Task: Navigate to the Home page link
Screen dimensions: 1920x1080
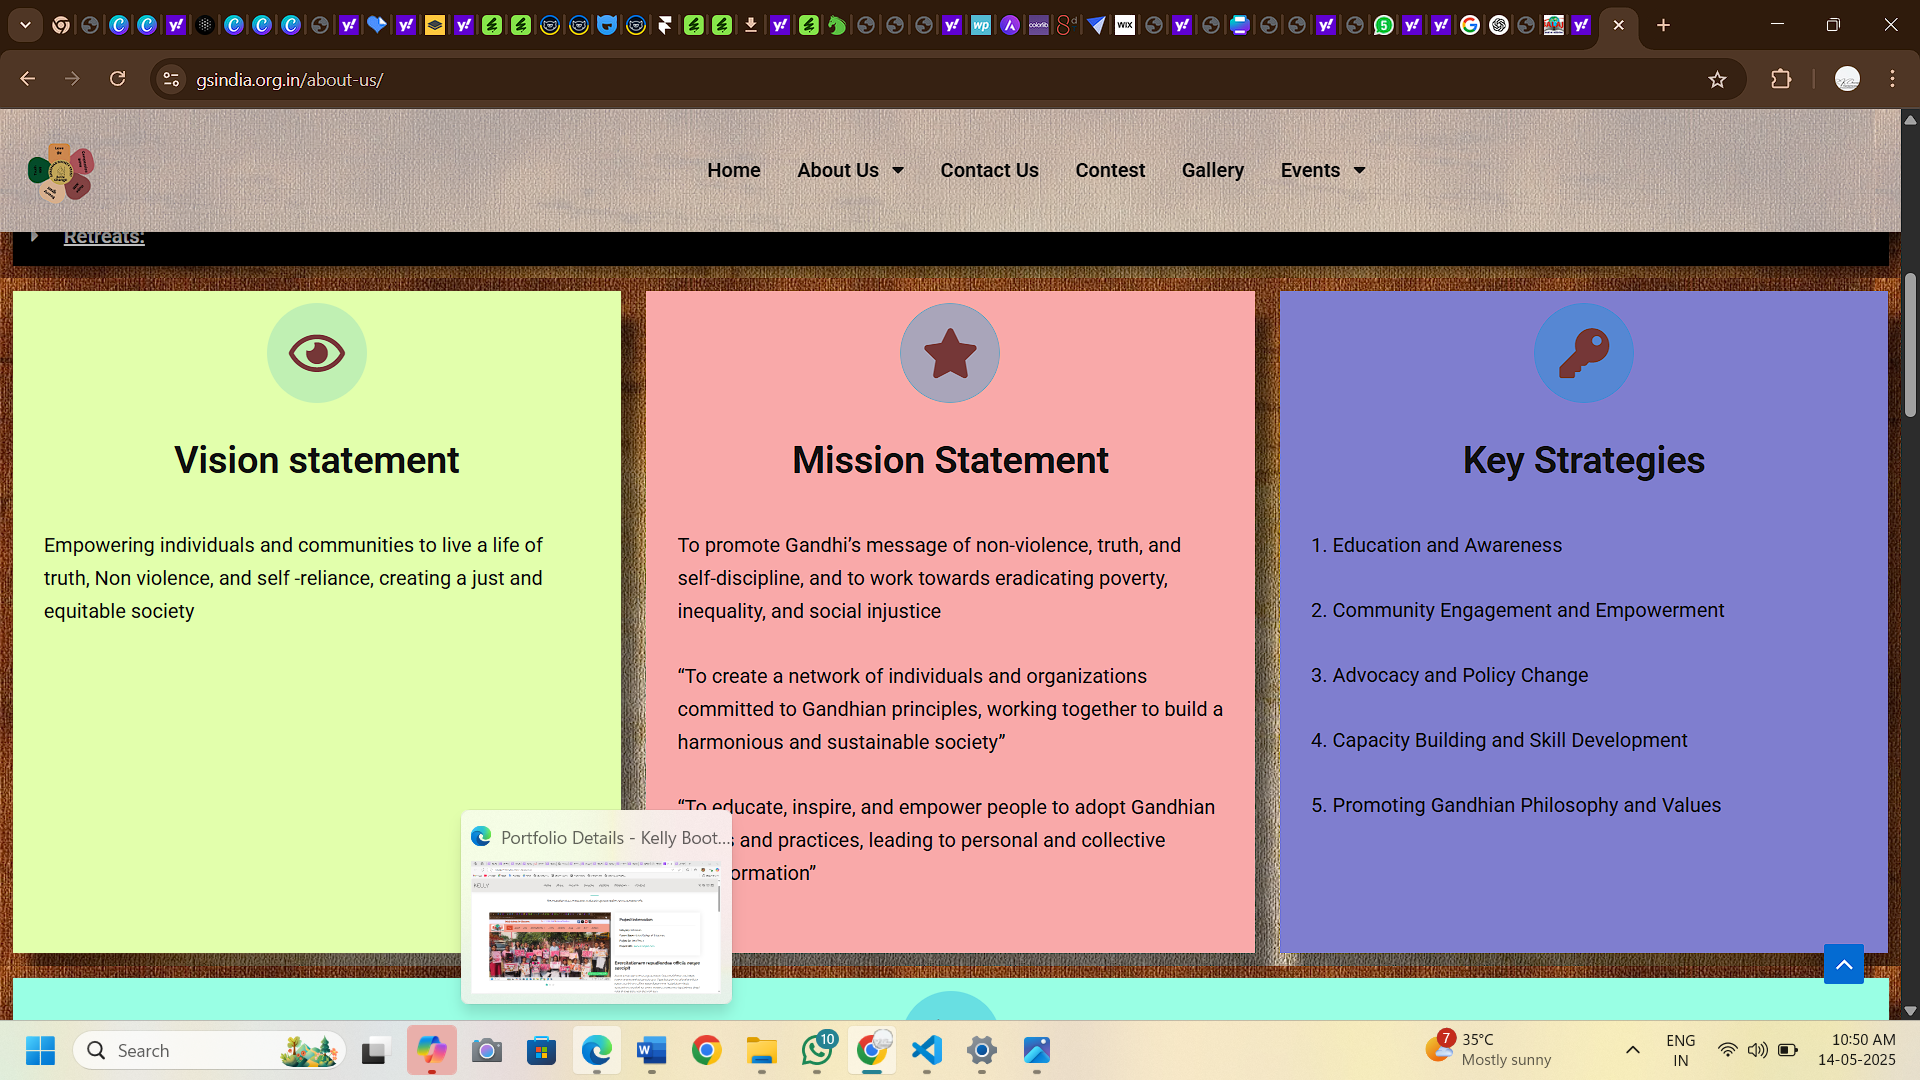Action: (733, 170)
